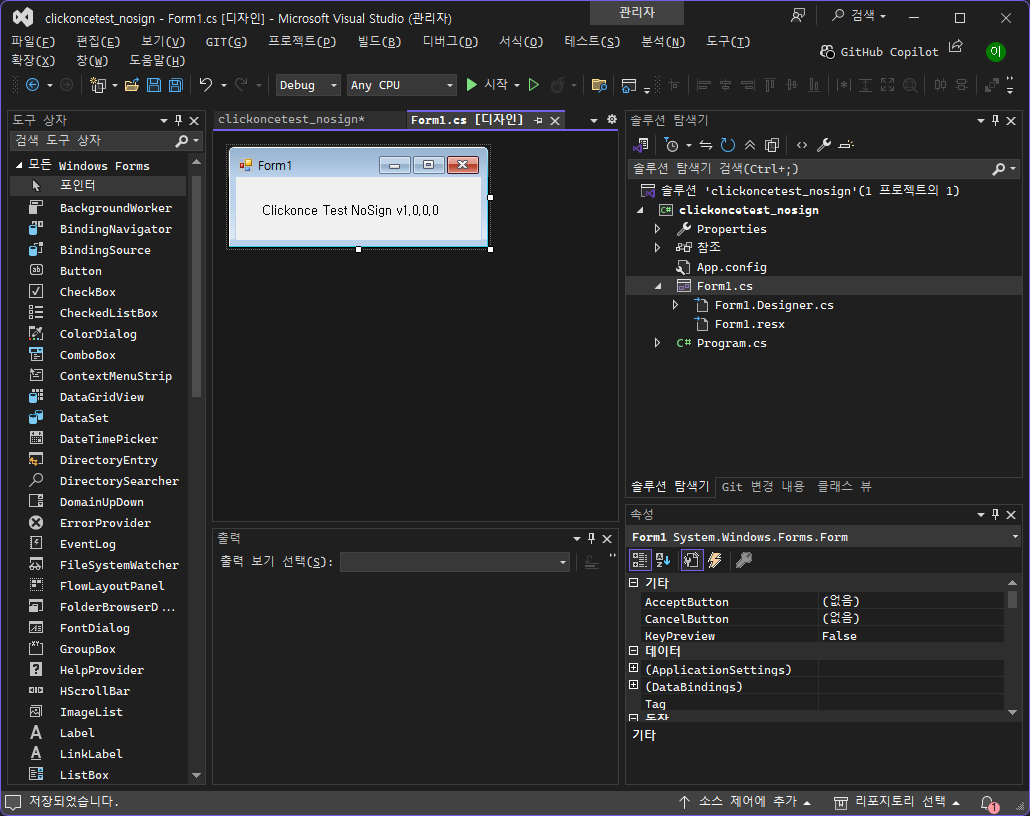This screenshot has width=1030, height=816.
Task: Click the toolbox search input field
Action: pos(93,141)
